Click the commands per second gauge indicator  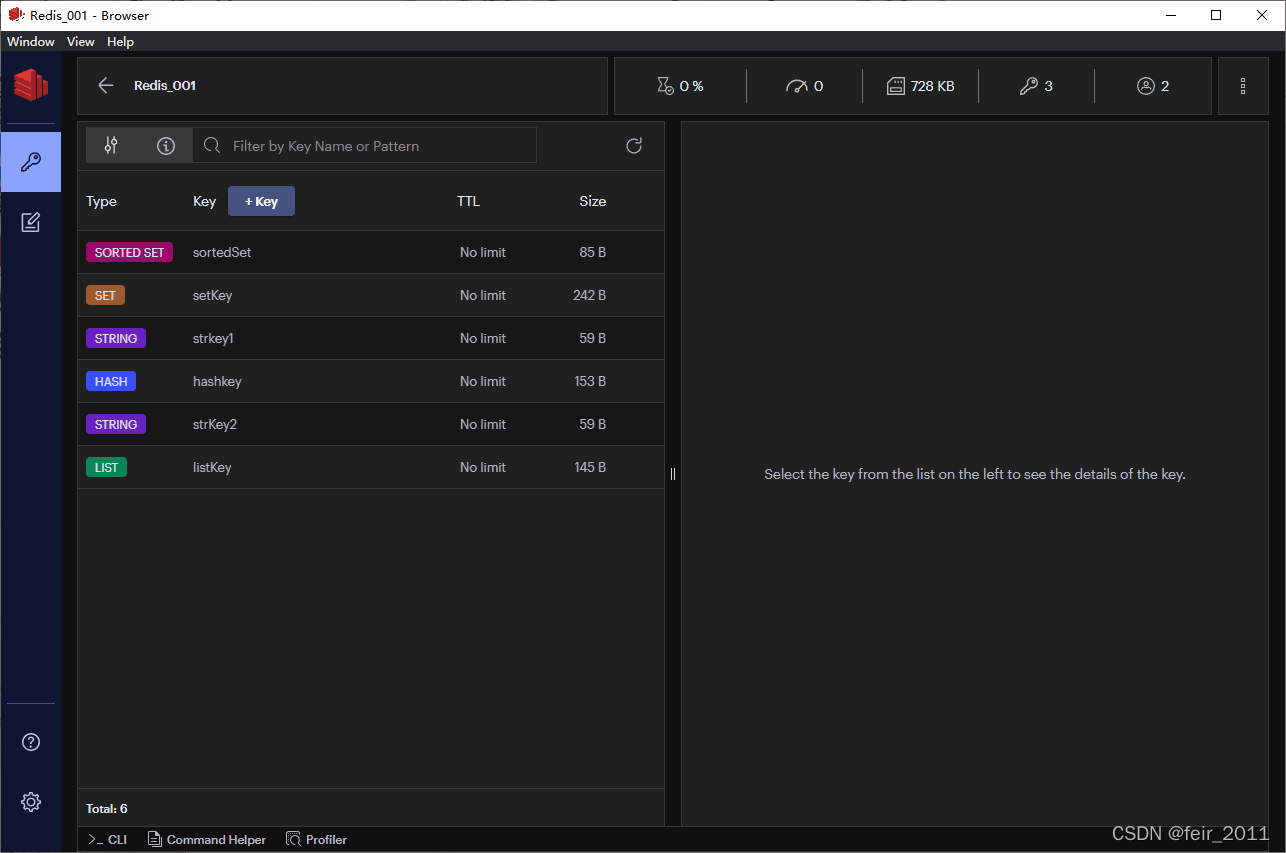click(805, 86)
